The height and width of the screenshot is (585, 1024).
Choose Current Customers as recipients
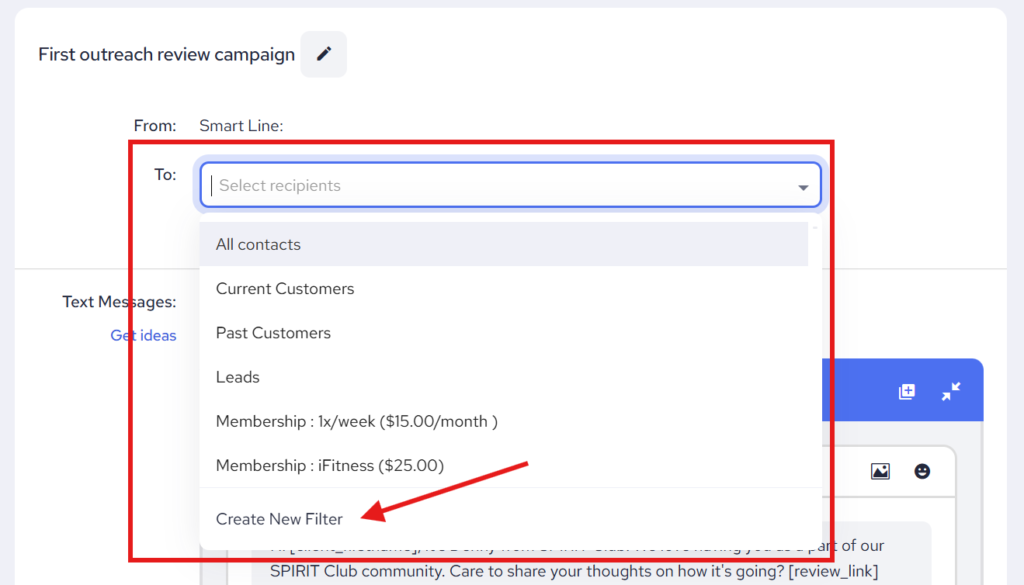(285, 288)
